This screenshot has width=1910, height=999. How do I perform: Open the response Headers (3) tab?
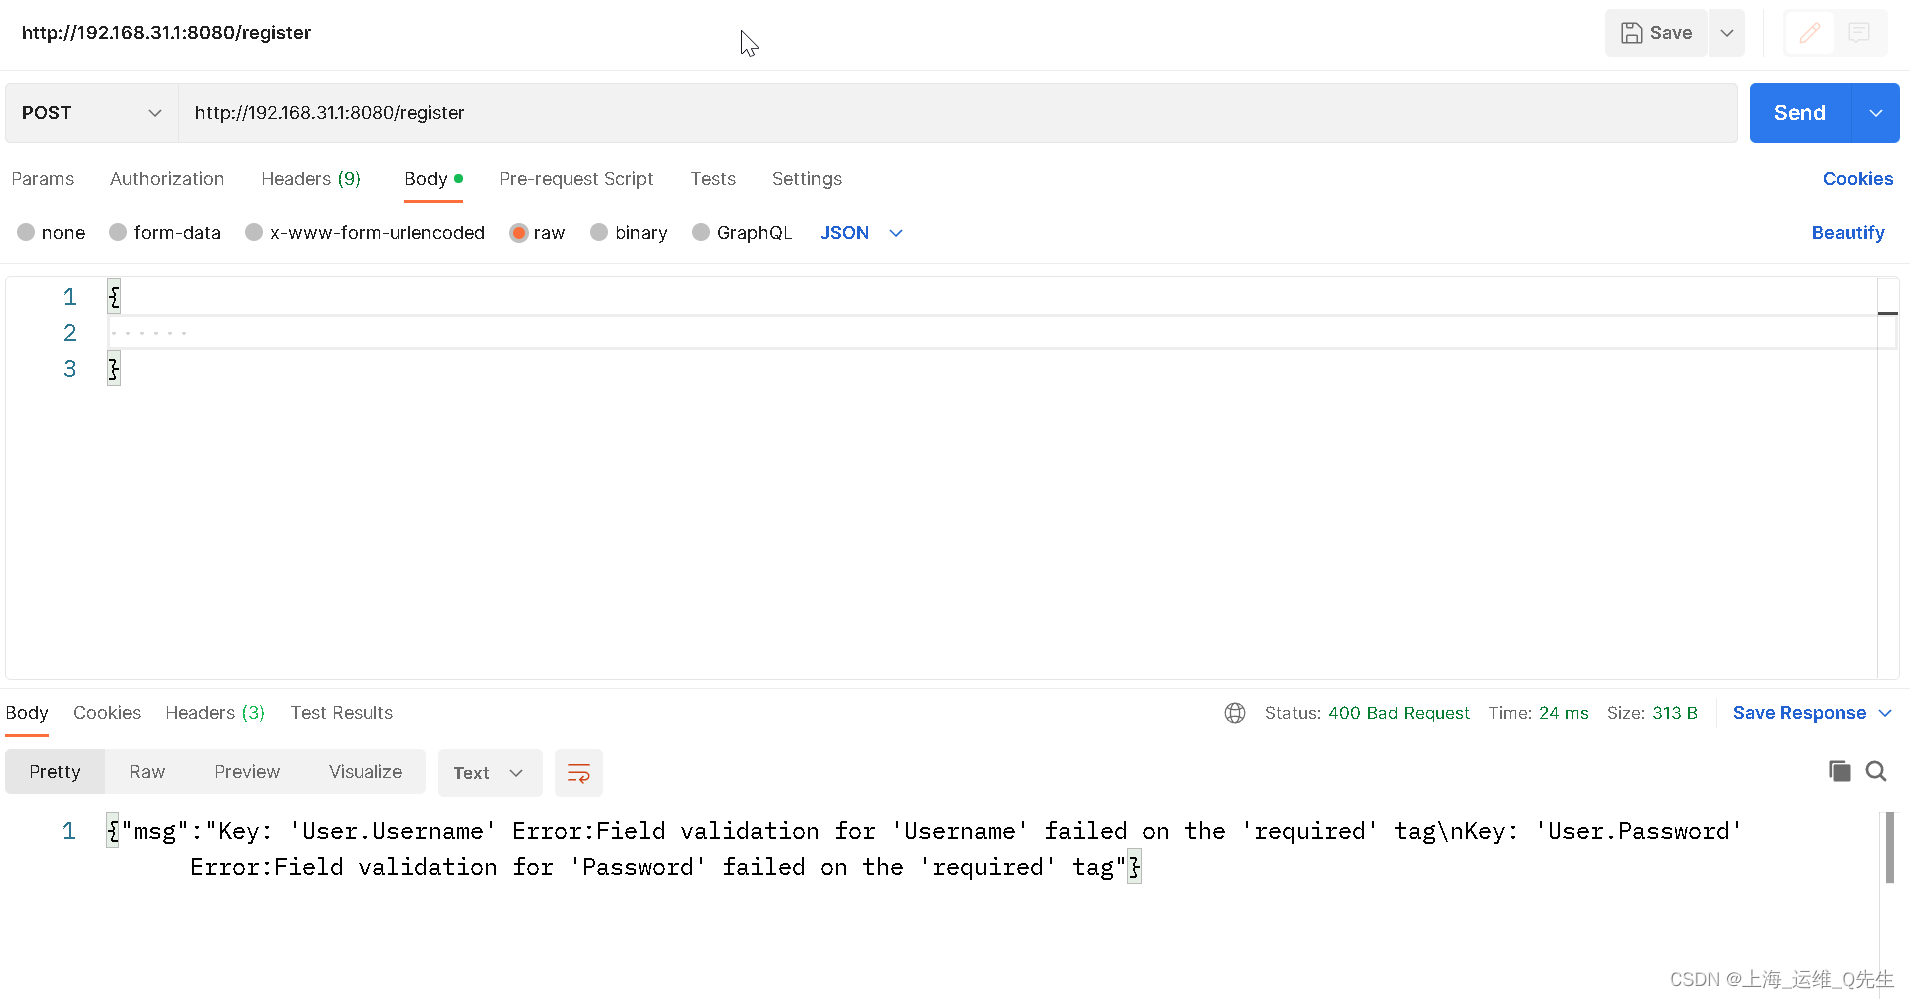point(215,713)
